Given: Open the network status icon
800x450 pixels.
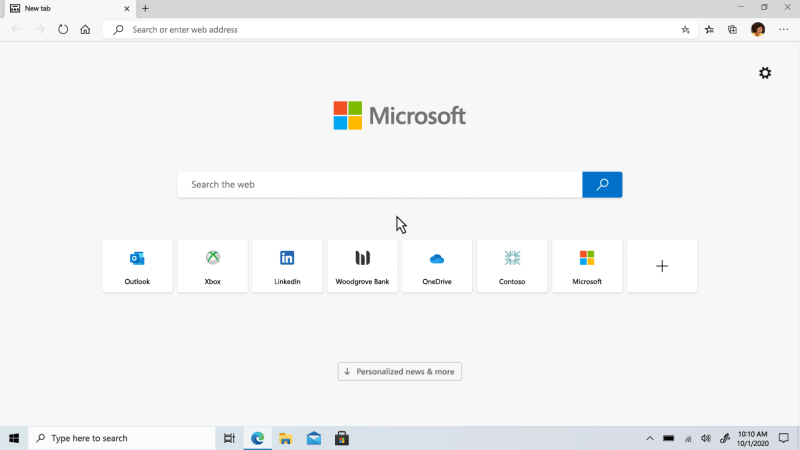Looking at the screenshot, I should tap(688, 438).
